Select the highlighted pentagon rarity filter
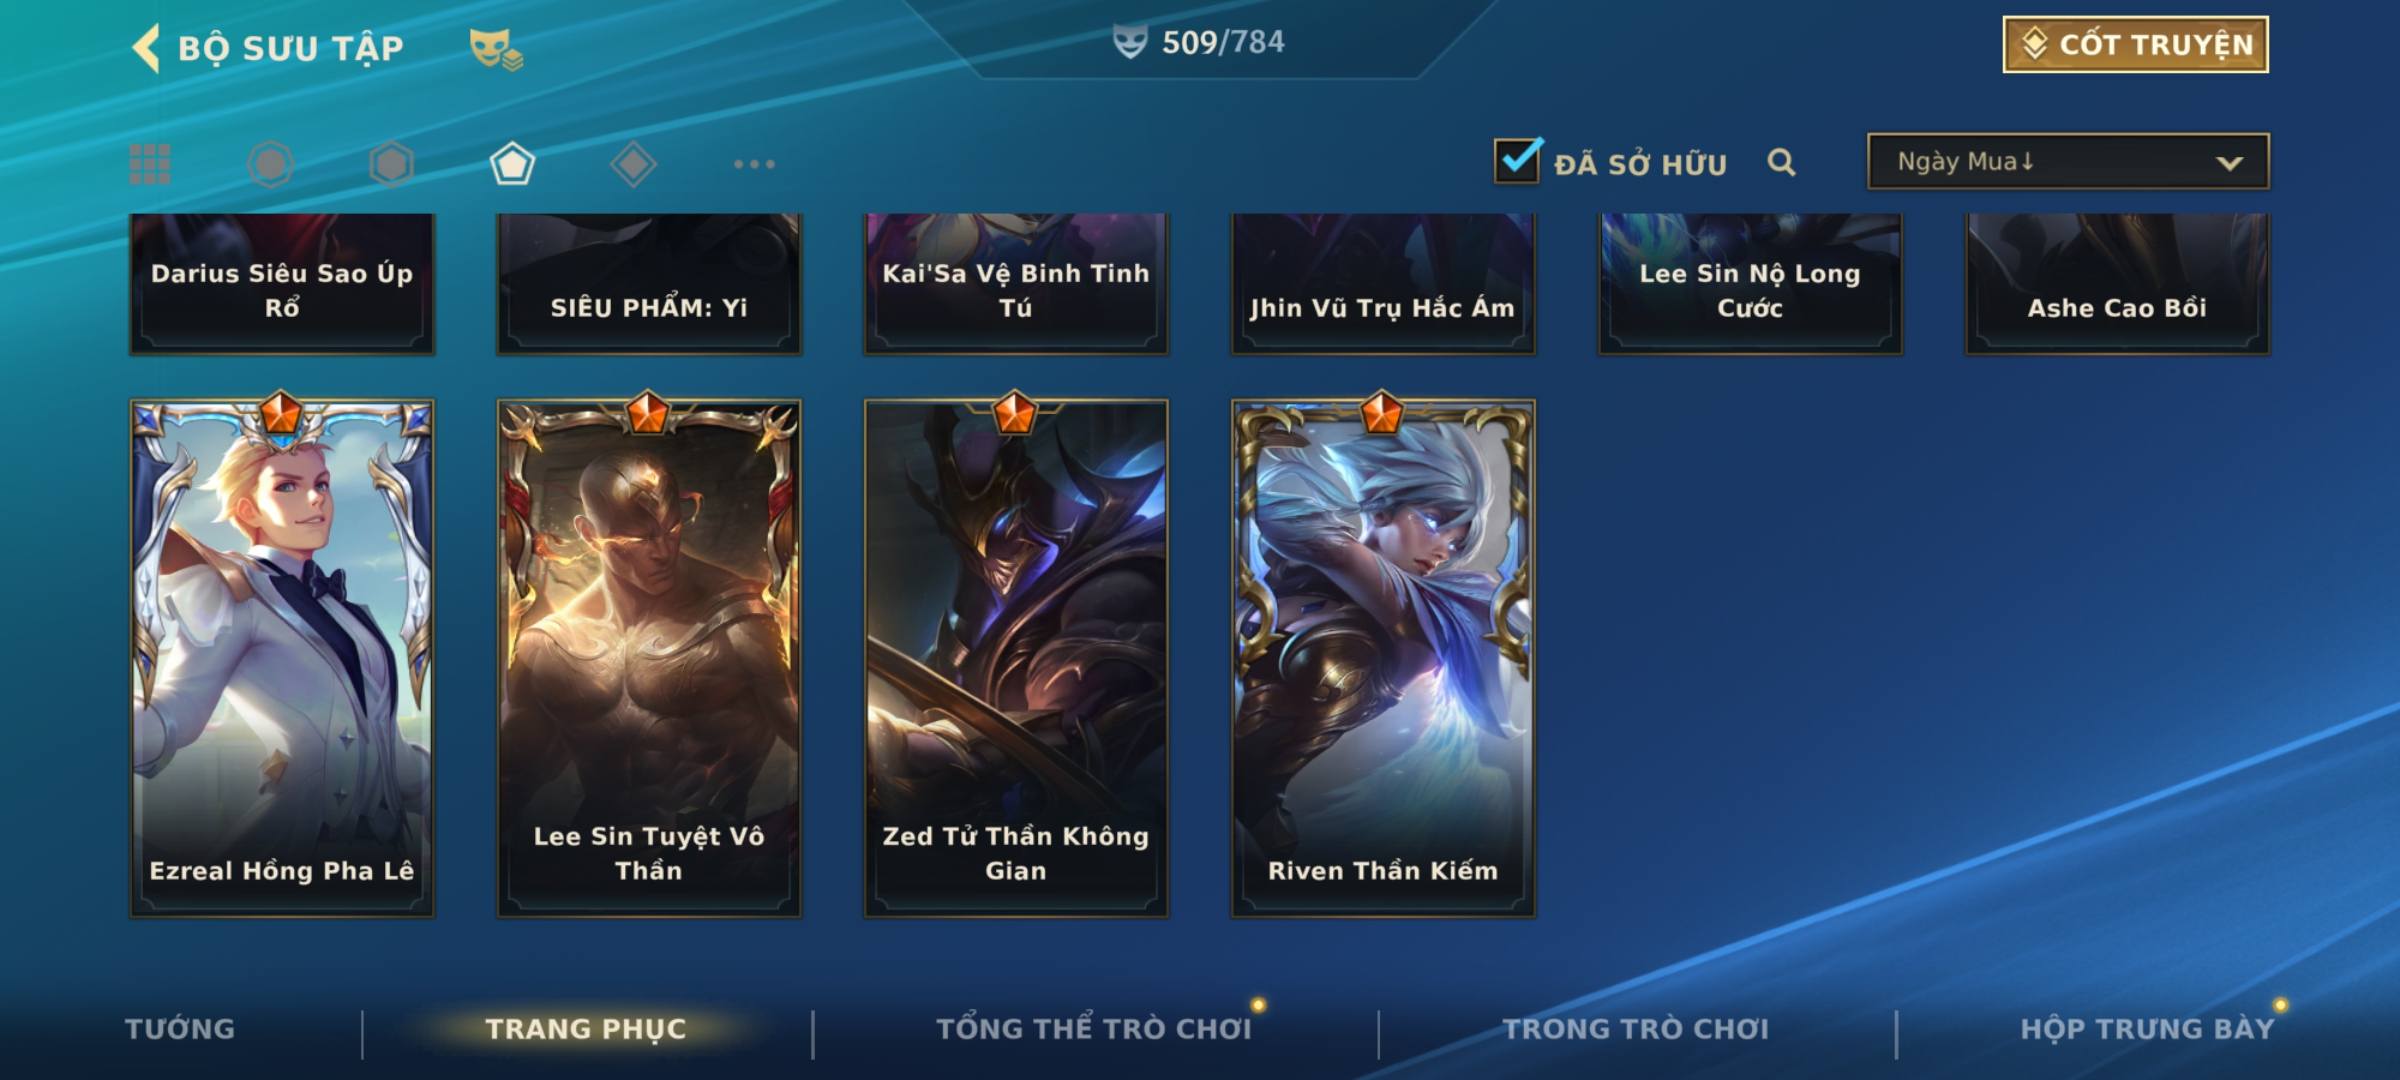 click(512, 164)
